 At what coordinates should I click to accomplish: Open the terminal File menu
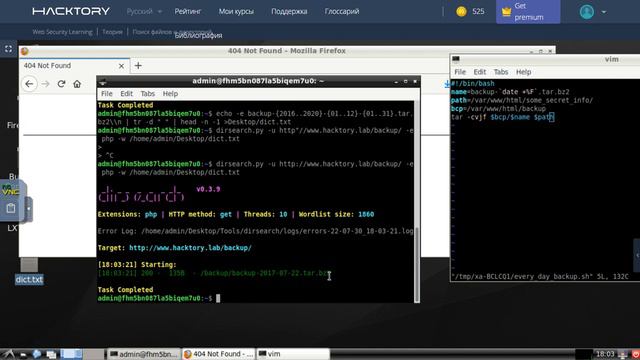point(107,93)
